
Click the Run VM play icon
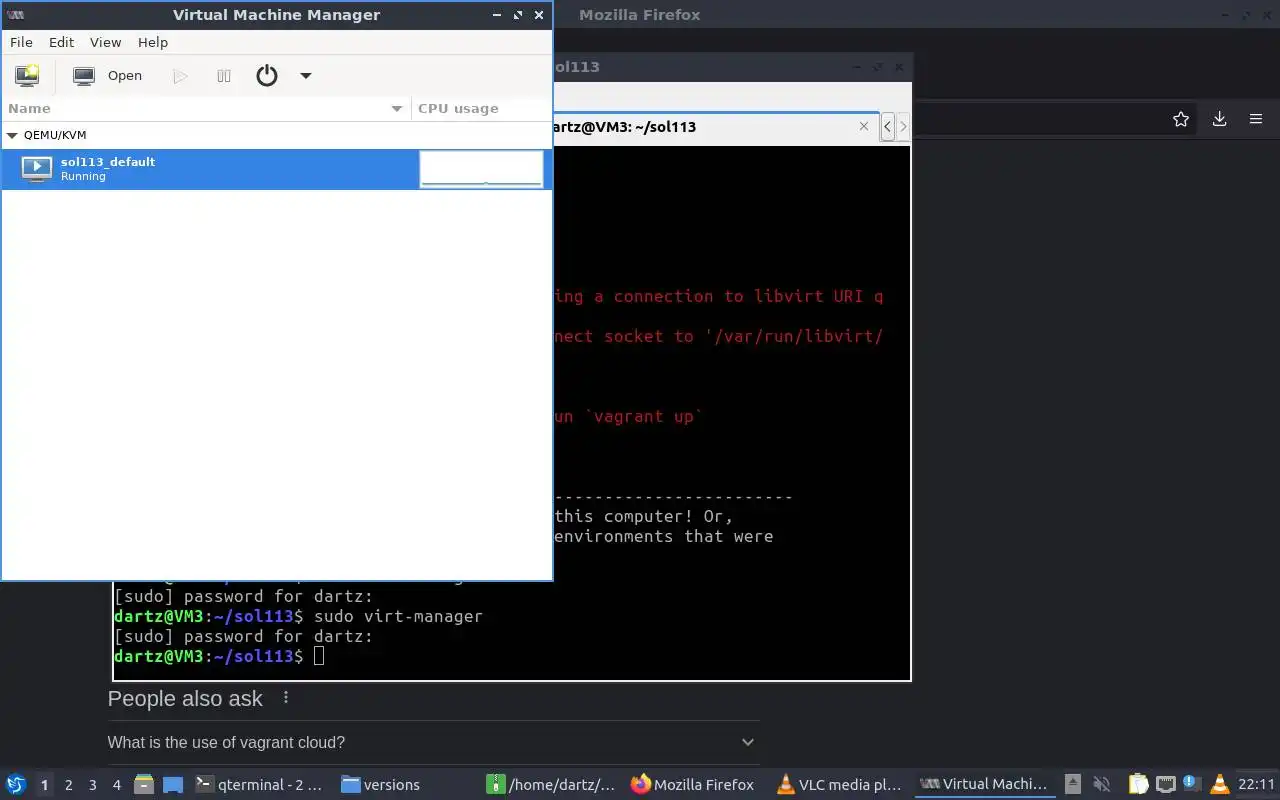180,76
